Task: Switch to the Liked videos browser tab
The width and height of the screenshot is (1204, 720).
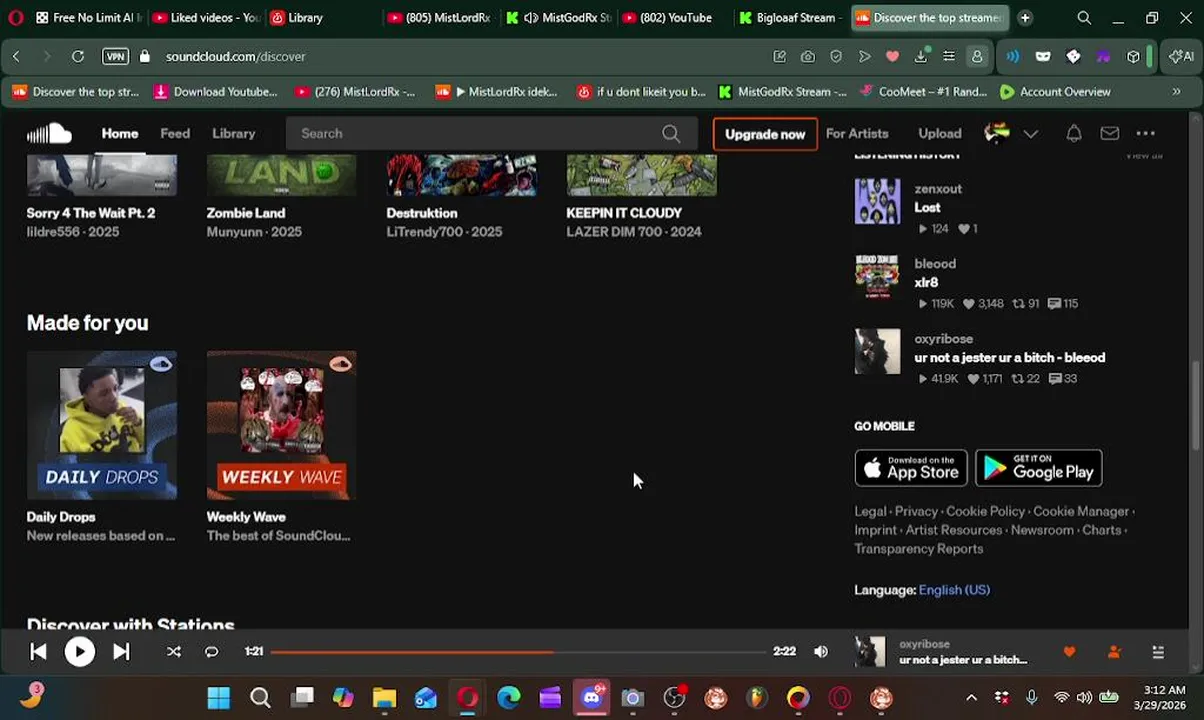Action: (x=206, y=18)
